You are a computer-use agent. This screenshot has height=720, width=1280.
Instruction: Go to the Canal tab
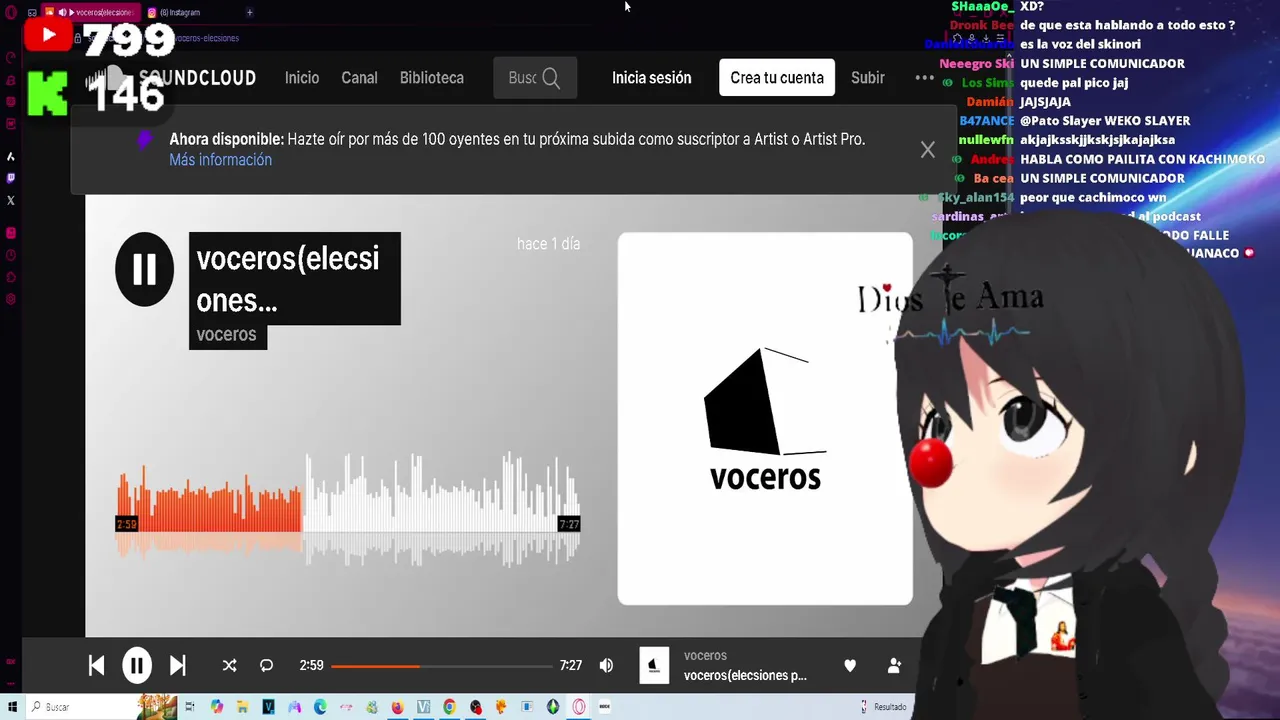tap(359, 78)
